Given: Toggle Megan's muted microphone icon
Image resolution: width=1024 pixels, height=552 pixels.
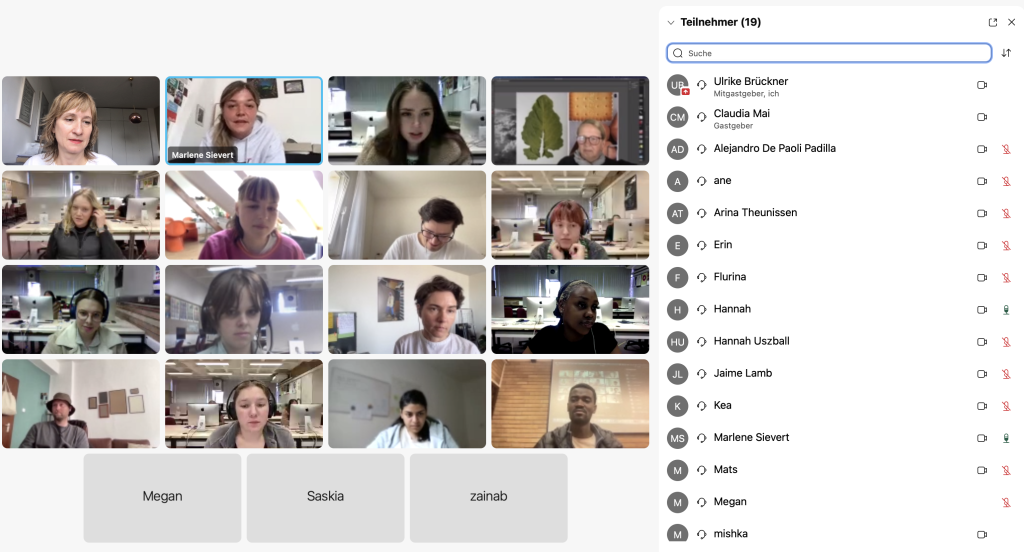Looking at the screenshot, I should [x=1006, y=502].
